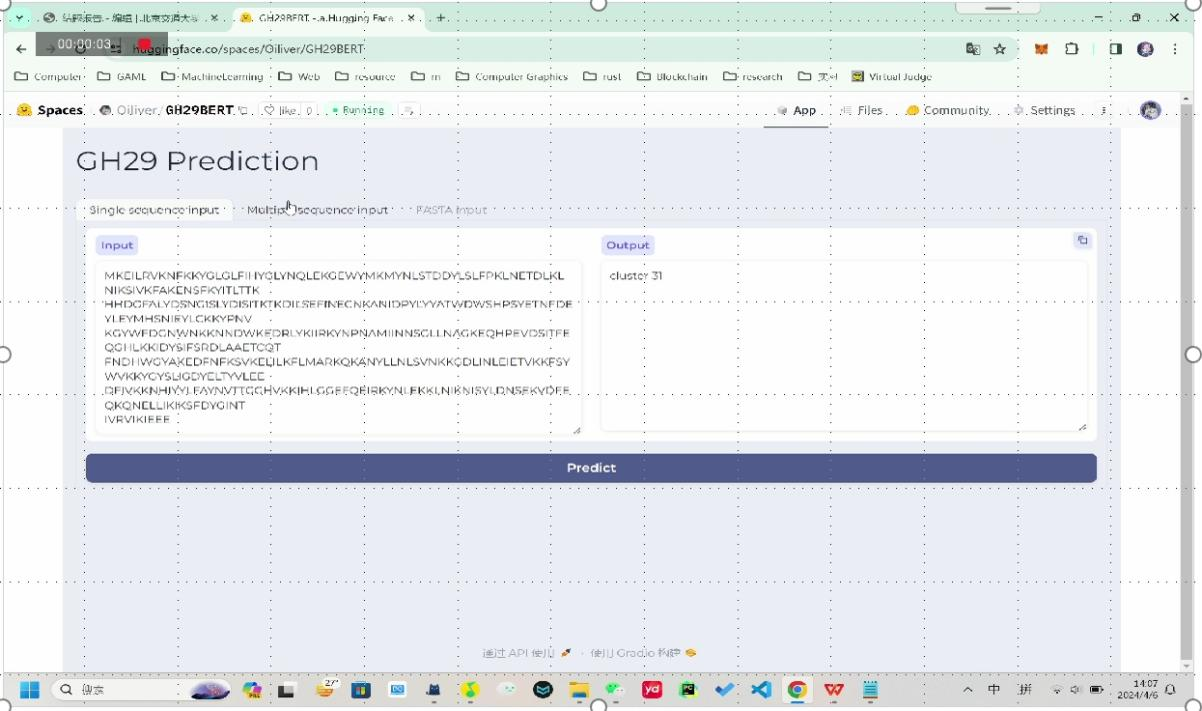
Task: Like the GH29BERT space
Action: pos(281,111)
